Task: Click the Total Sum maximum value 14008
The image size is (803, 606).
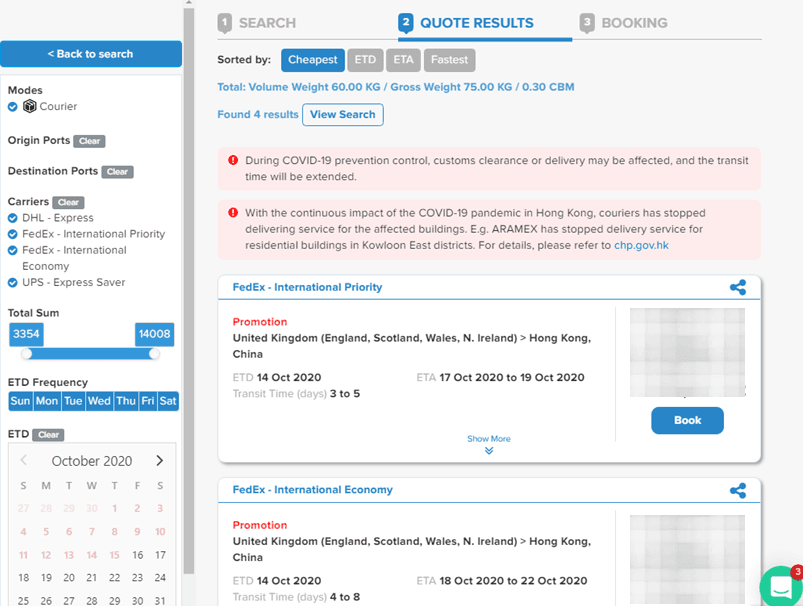Action: [155, 334]
